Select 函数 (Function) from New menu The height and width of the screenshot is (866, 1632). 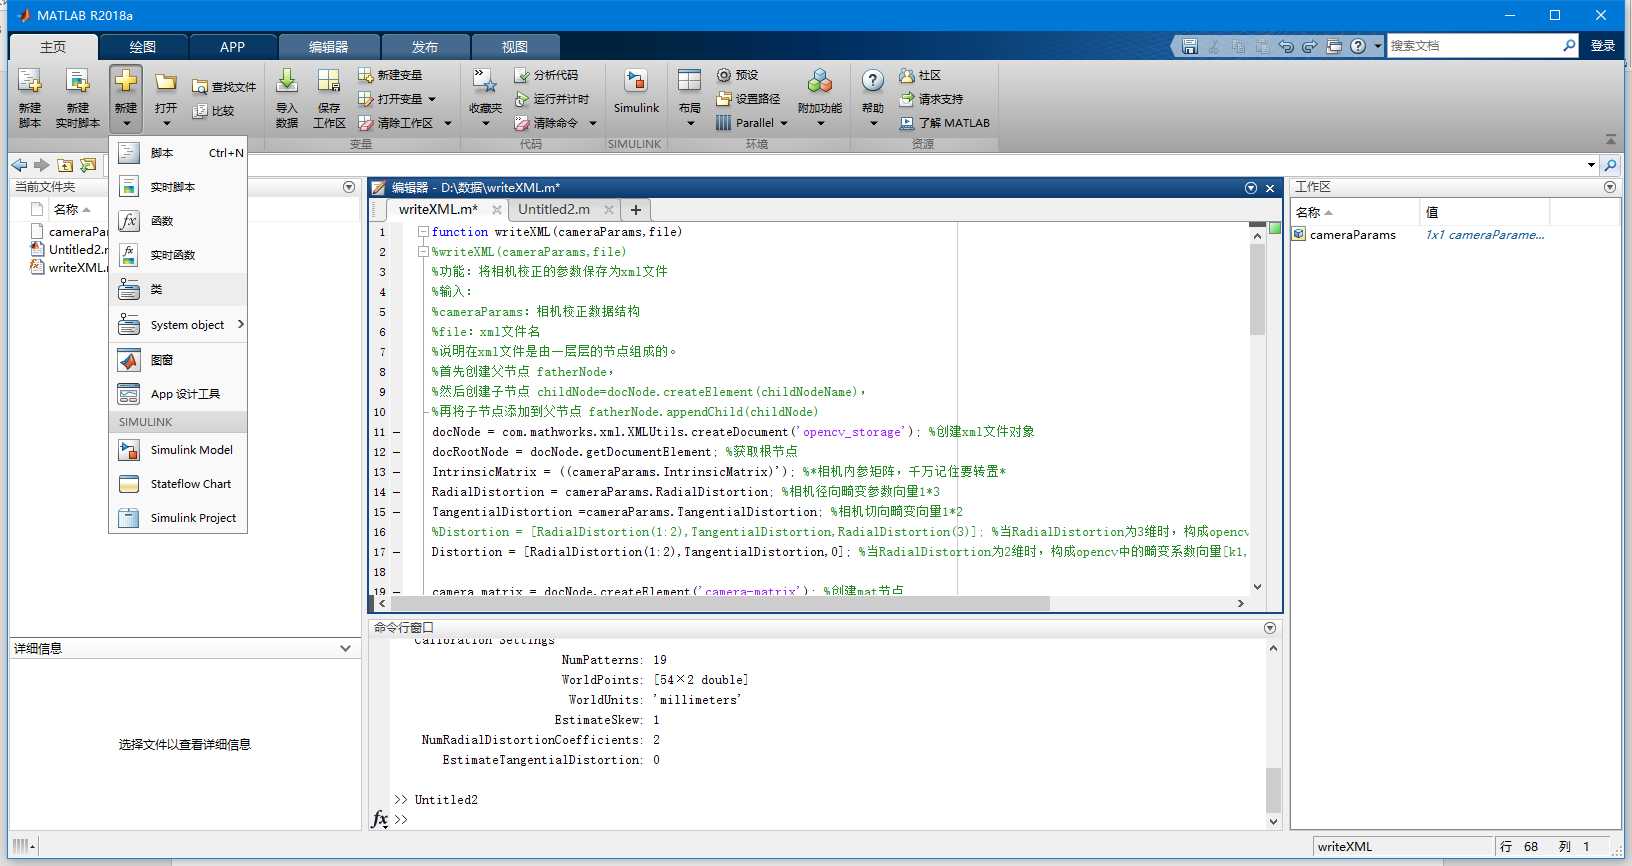pyautogui.click(x=178, y=221)
